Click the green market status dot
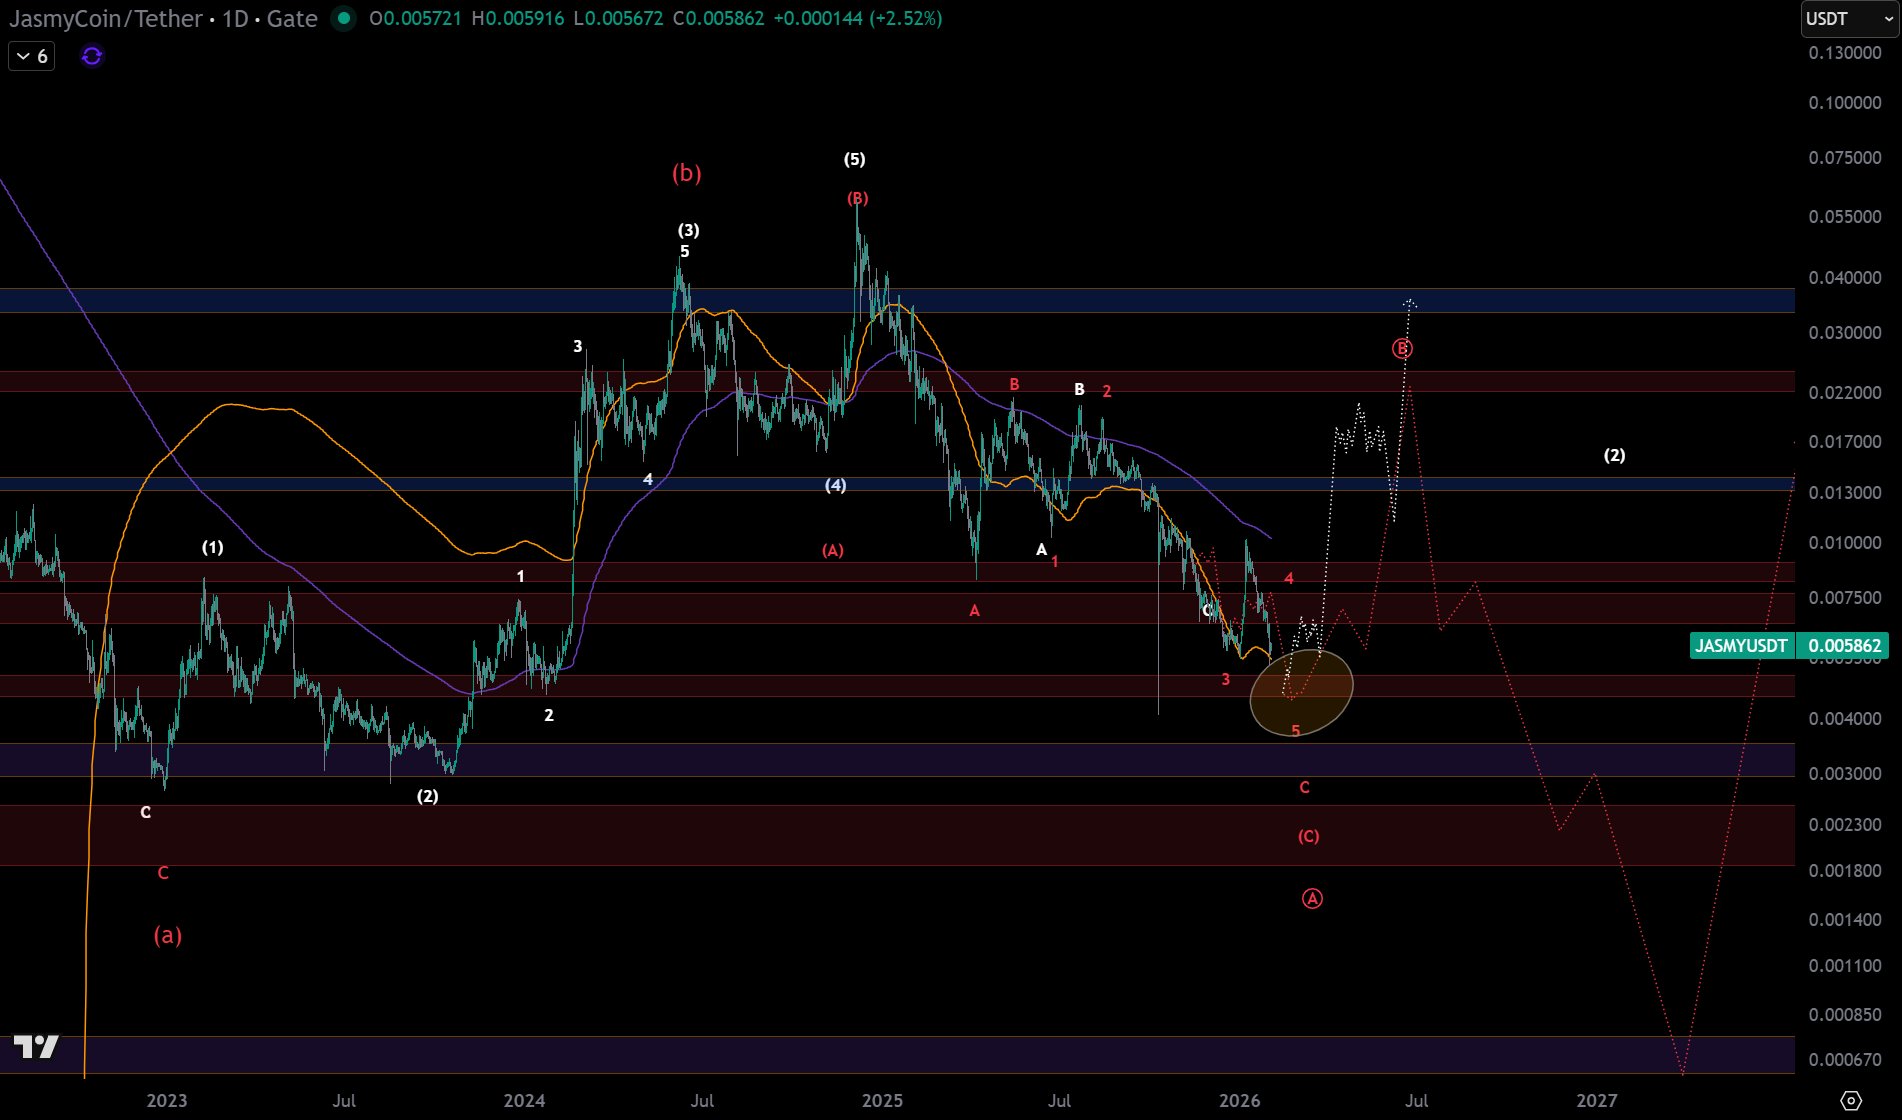 (343, 18)
